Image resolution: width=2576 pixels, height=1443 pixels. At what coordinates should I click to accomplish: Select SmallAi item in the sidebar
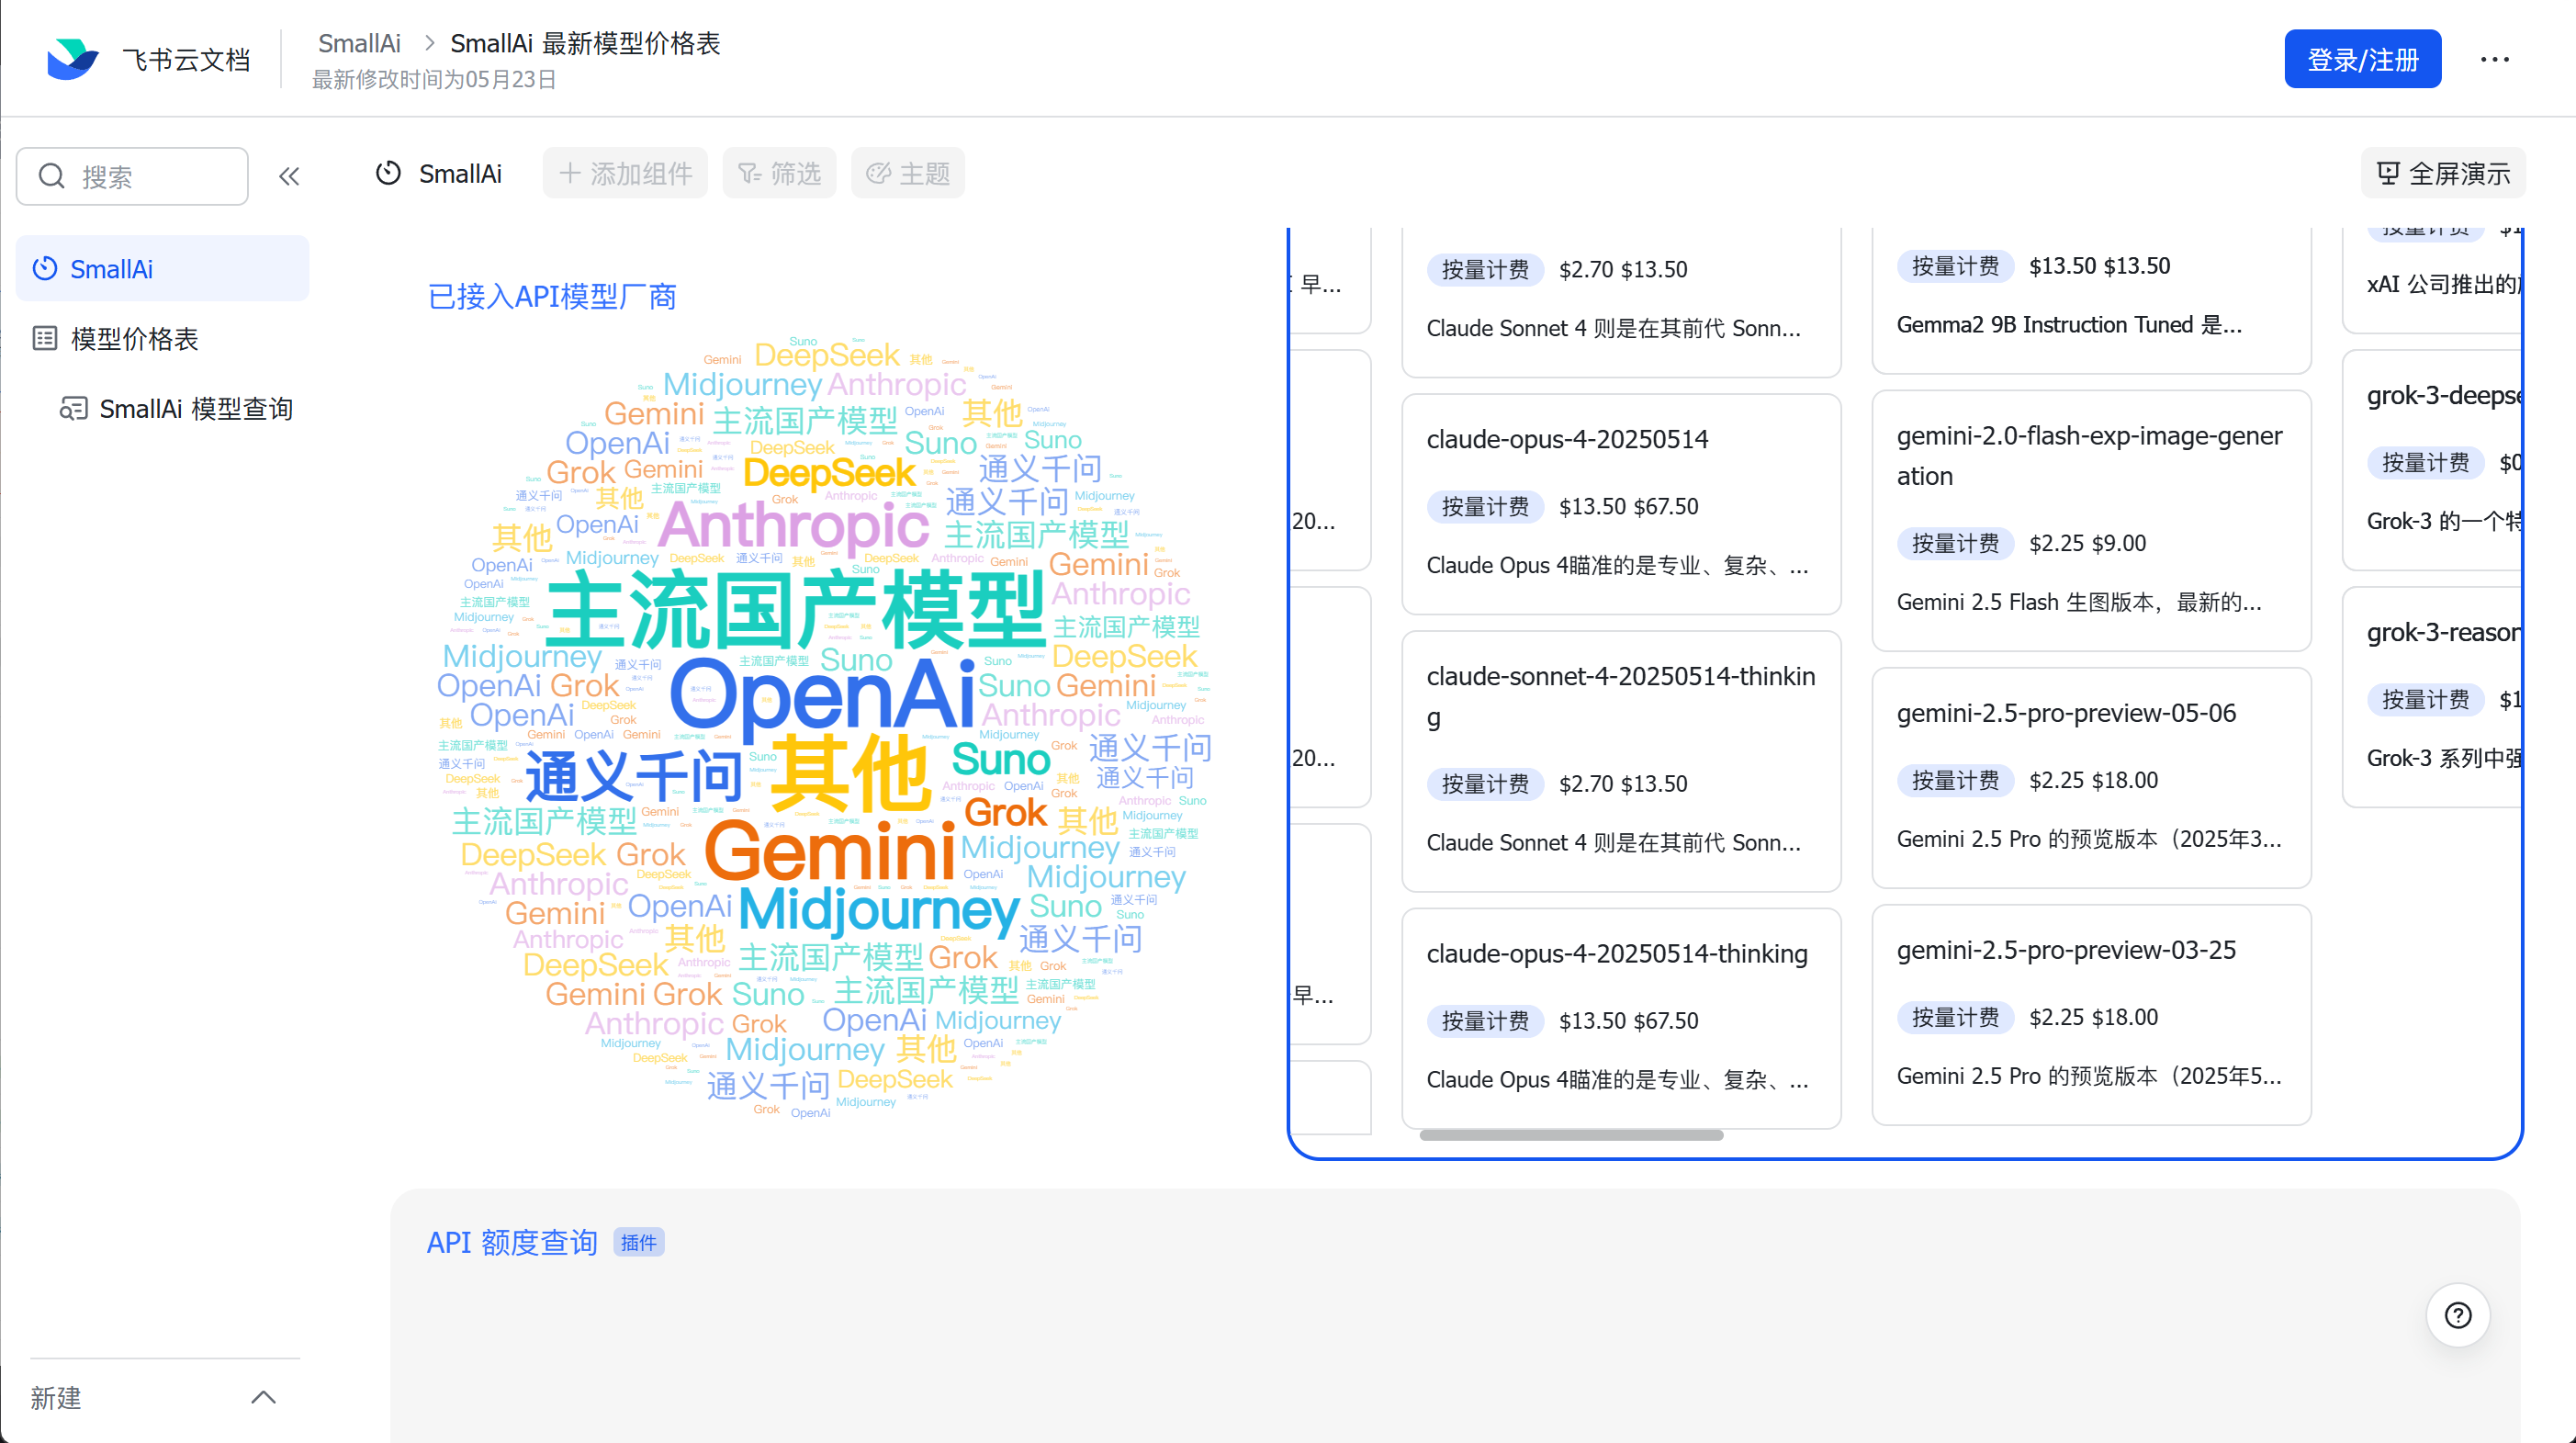pos(162,268)
